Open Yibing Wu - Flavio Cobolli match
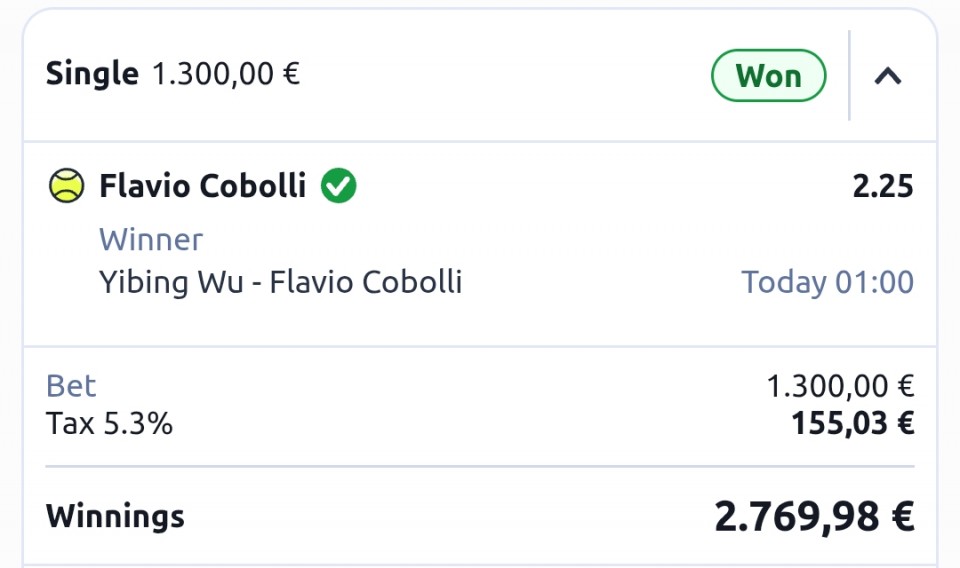Image resolution: width=960 pixels, height=568 pixels. pyautogui.click(x=280, y=282)
